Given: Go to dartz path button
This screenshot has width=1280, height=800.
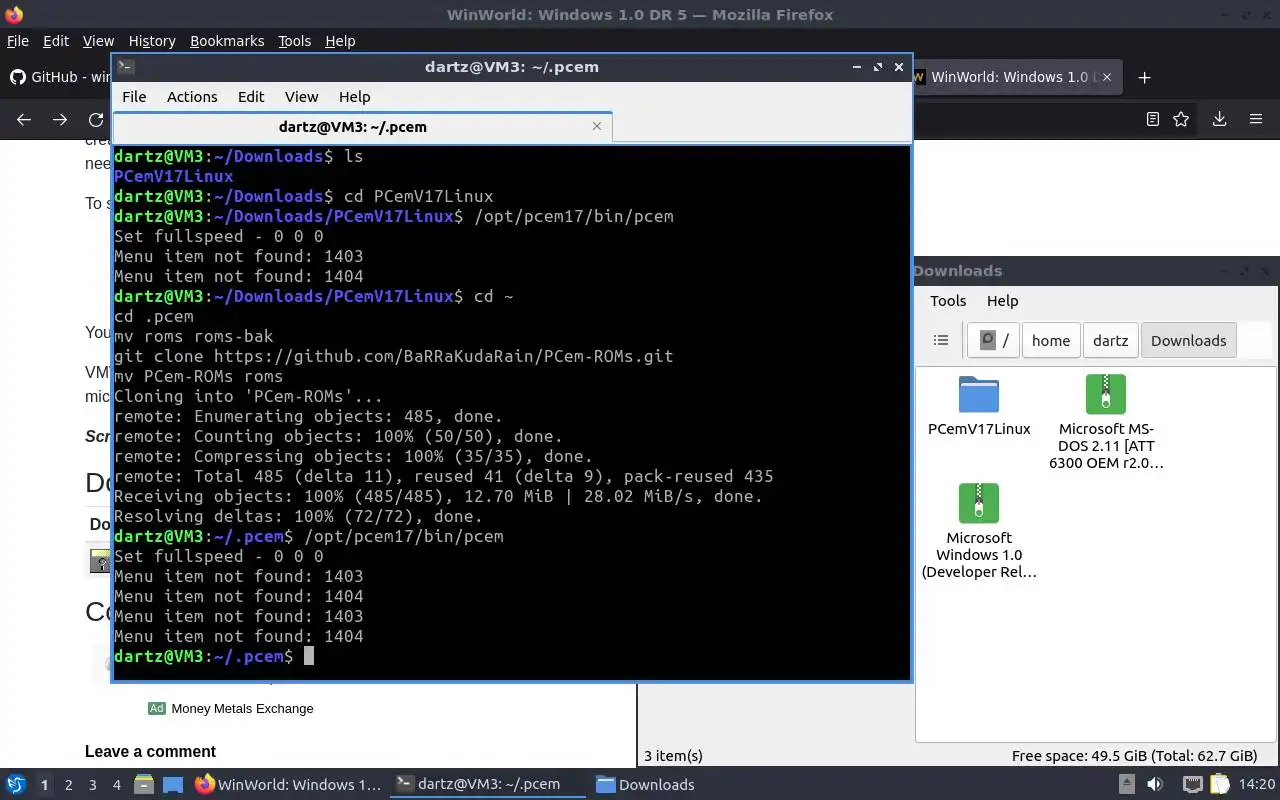Looking at the screenshot, I should point(1110,340).
